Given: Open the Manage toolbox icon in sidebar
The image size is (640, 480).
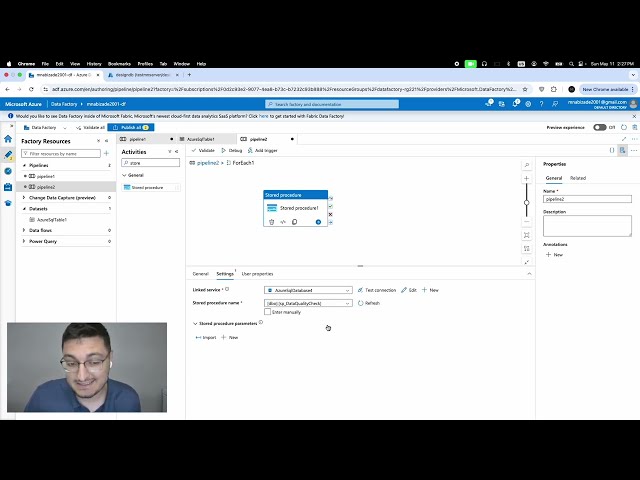Looking at the screenshot, I should tap(8, 187).
